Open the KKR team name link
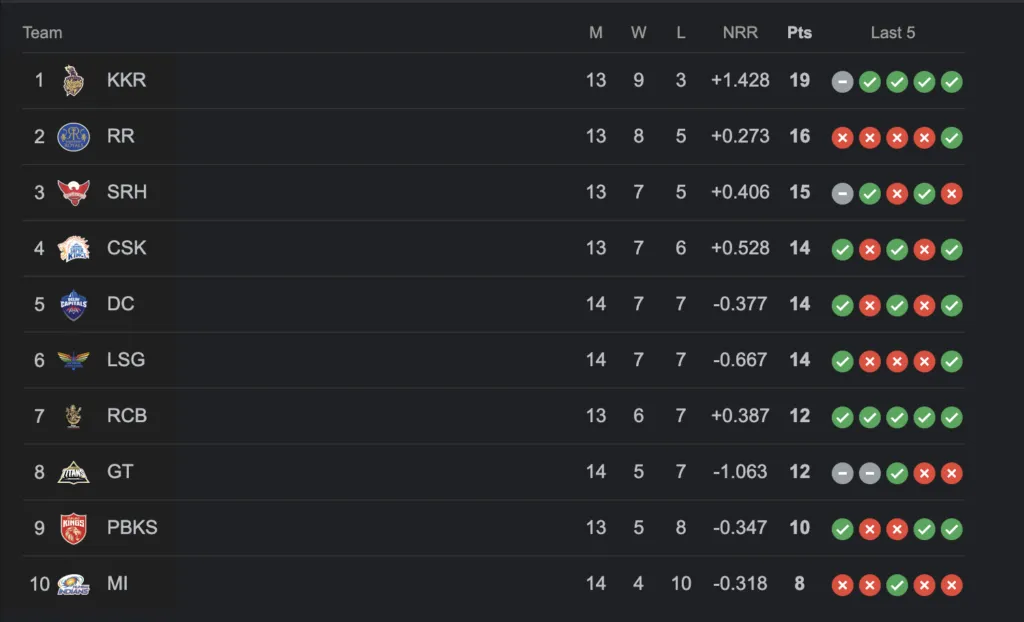The image size is (1024, 622). pos(127,80)
